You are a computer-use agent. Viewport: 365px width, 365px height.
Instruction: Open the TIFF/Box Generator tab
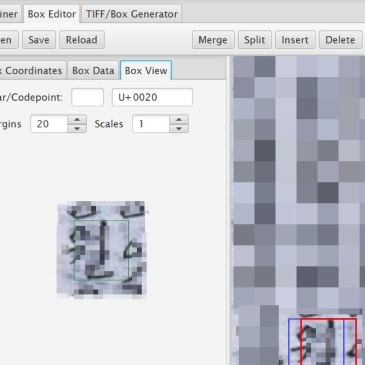tap(132, 14)
